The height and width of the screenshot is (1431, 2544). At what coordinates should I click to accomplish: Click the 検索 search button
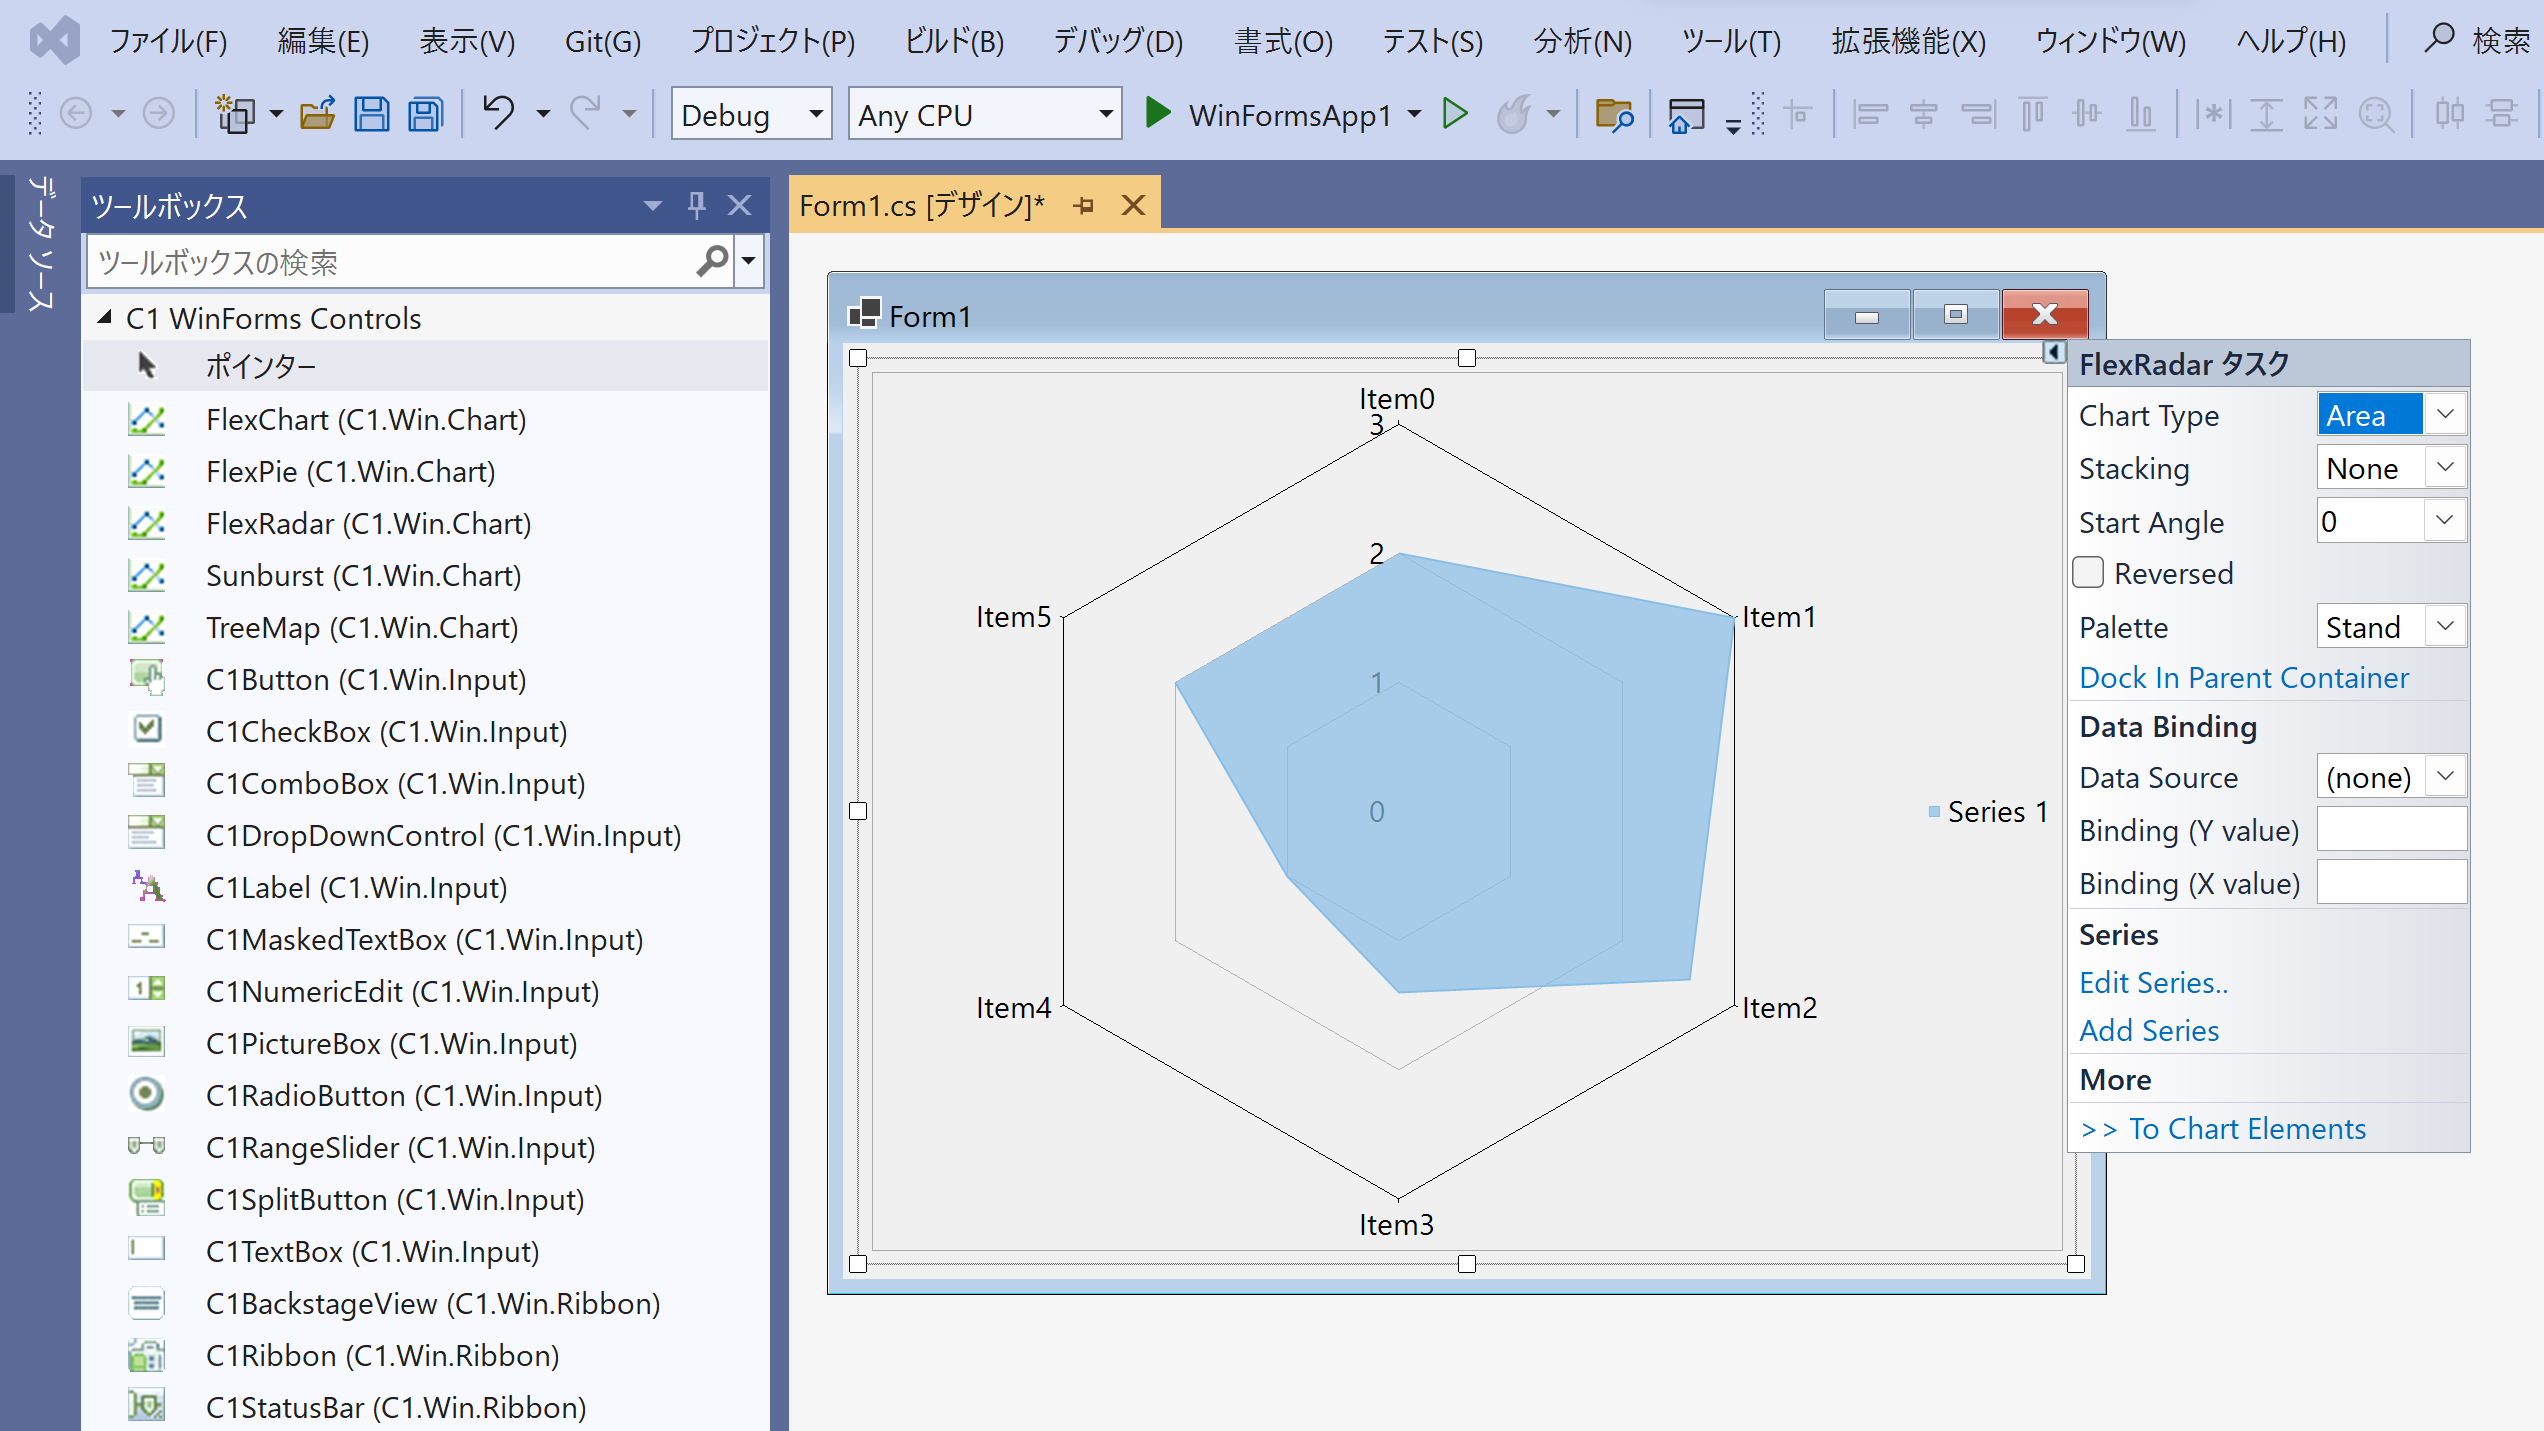click(2476, 40)
